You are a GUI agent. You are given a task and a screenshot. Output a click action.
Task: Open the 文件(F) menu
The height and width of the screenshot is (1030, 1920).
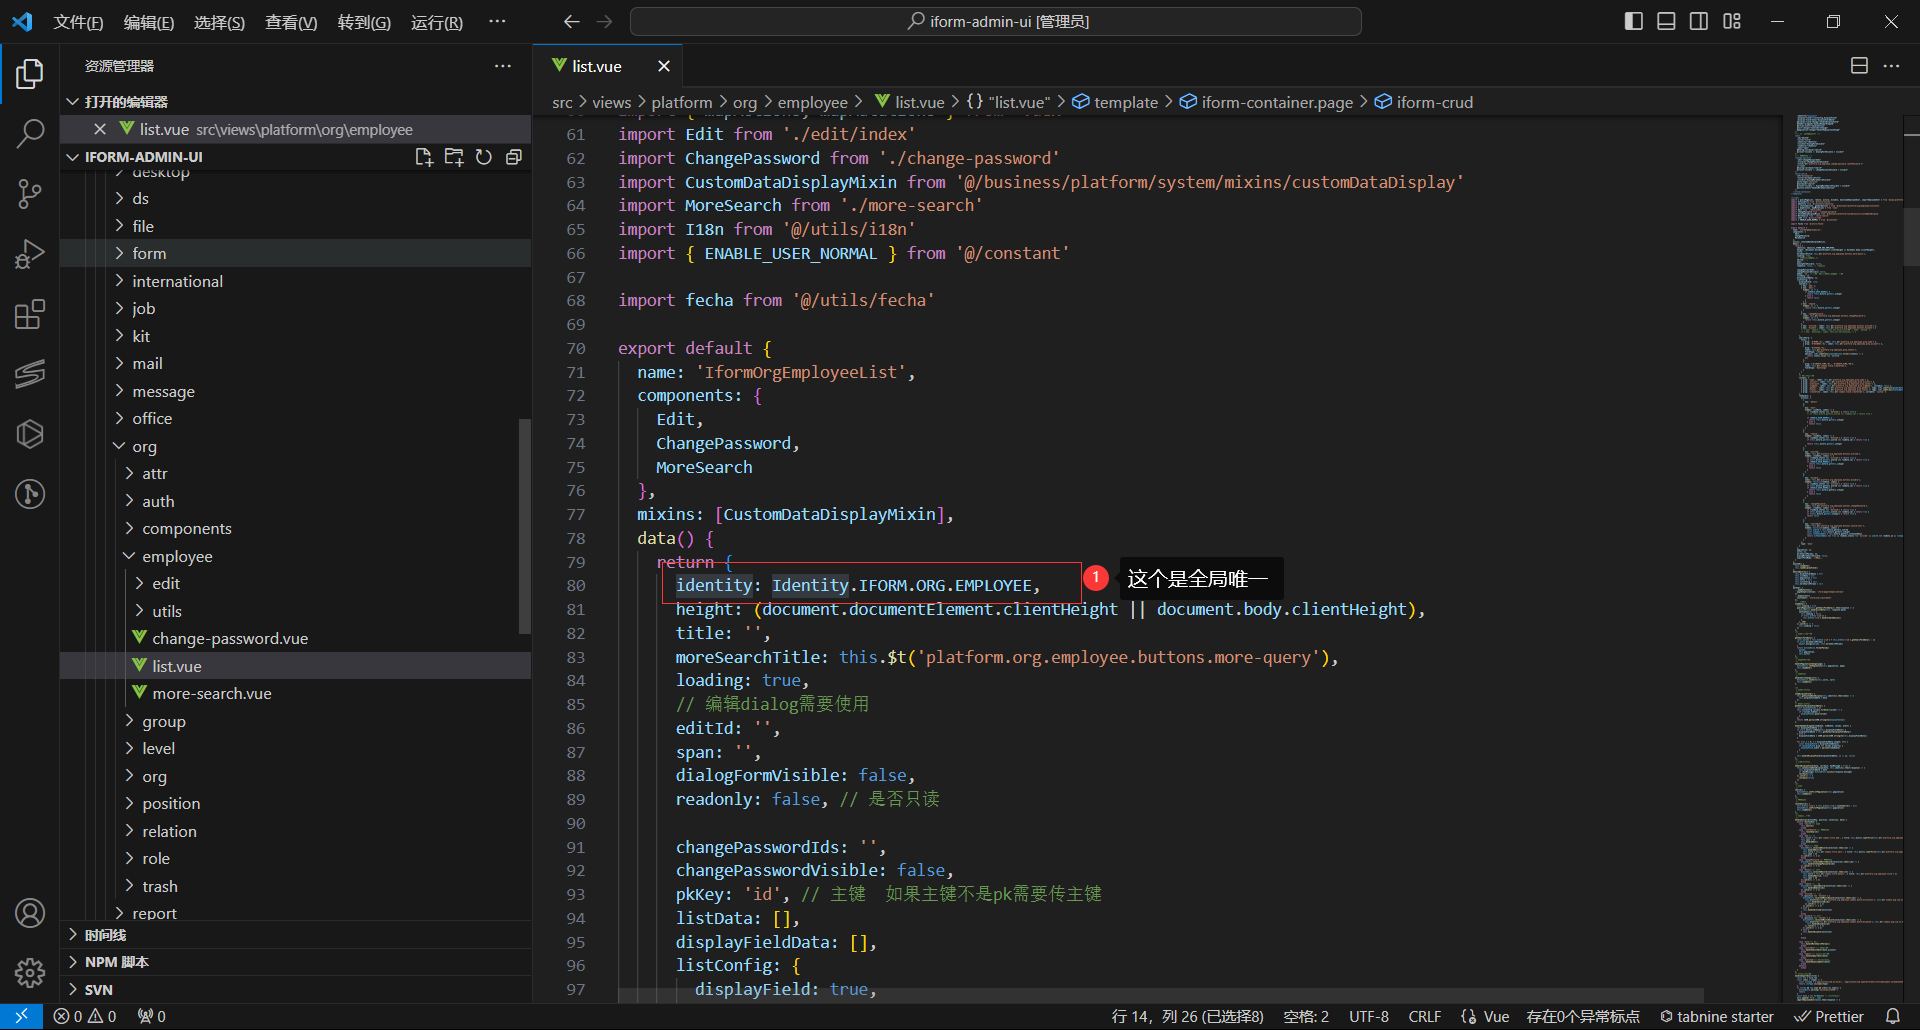tap(78, 22)
